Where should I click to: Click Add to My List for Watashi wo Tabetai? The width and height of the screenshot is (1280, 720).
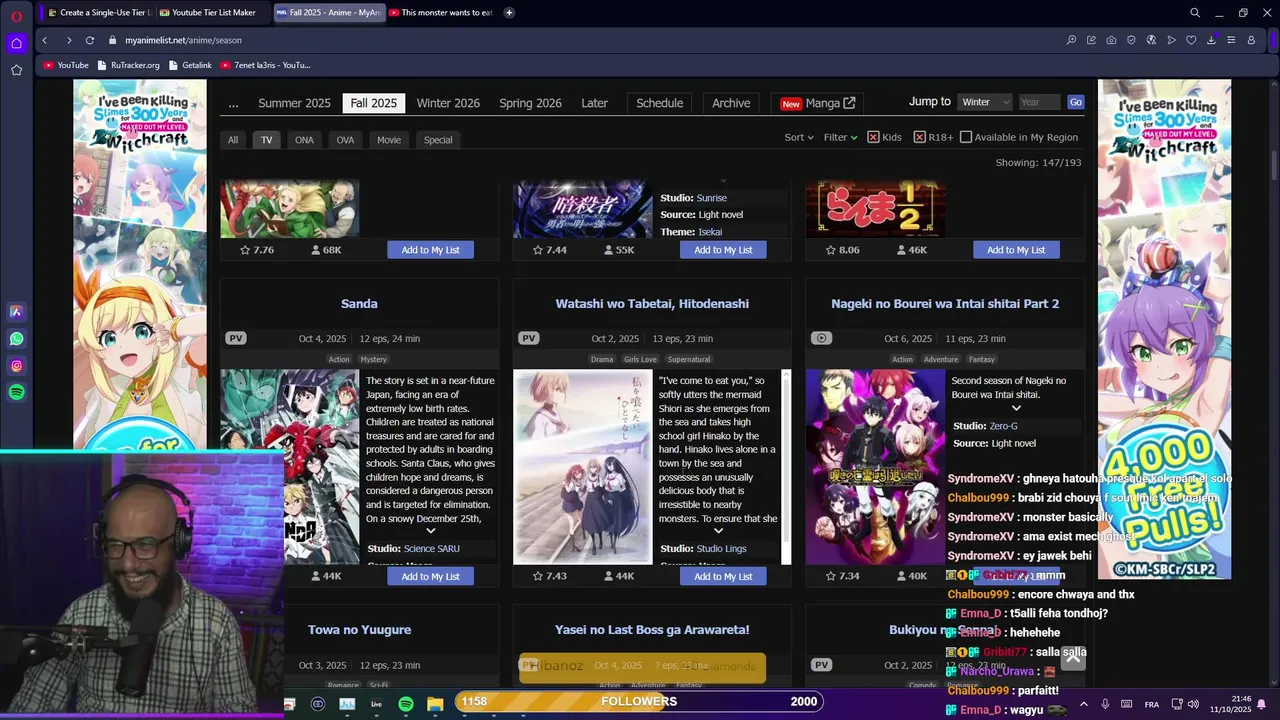(x=723, y=576)
